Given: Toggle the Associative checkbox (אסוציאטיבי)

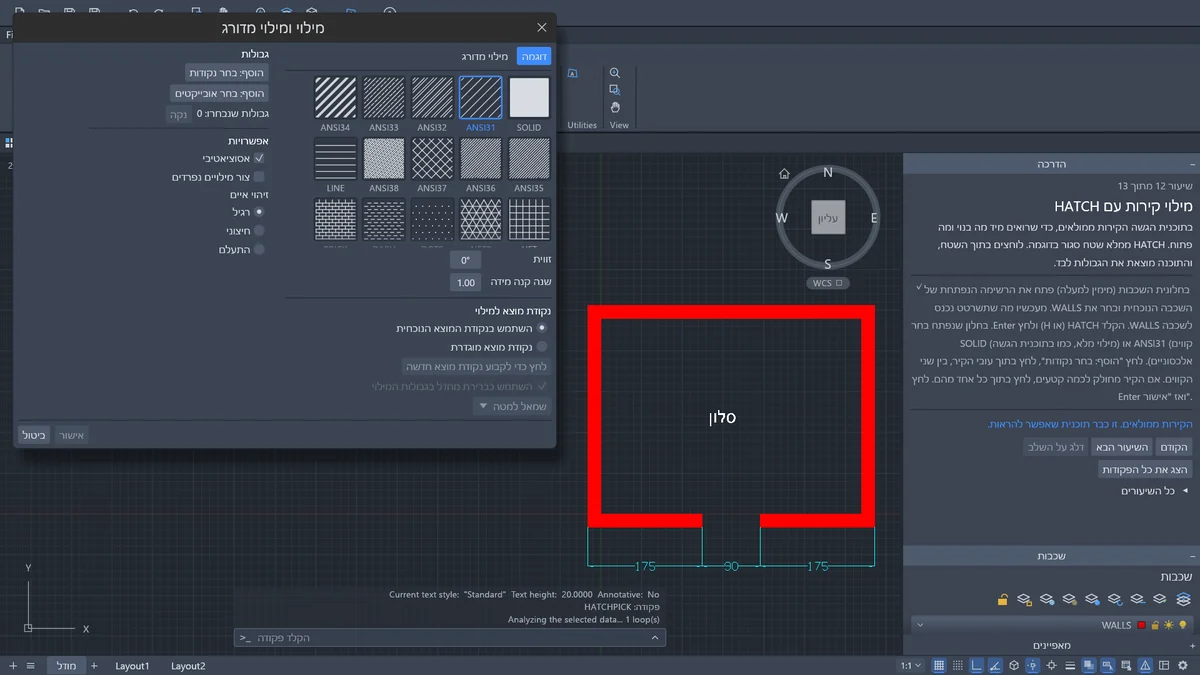Looking at the screenshot, I should (259, 158).
